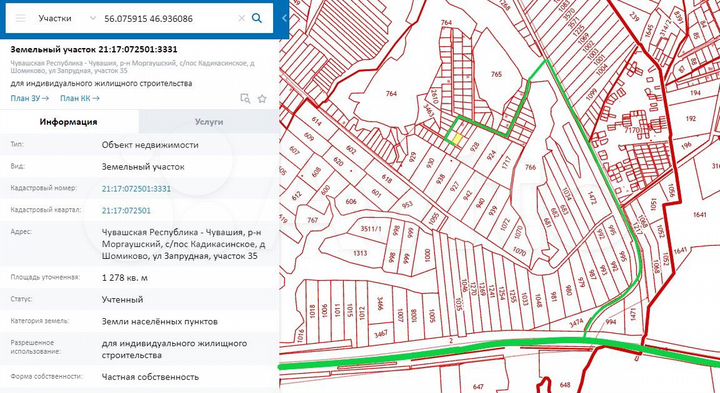The image size is (720, 393).
Task: Open cadastral number 21:17:072501:3331 link
Action: pos(136,189)
